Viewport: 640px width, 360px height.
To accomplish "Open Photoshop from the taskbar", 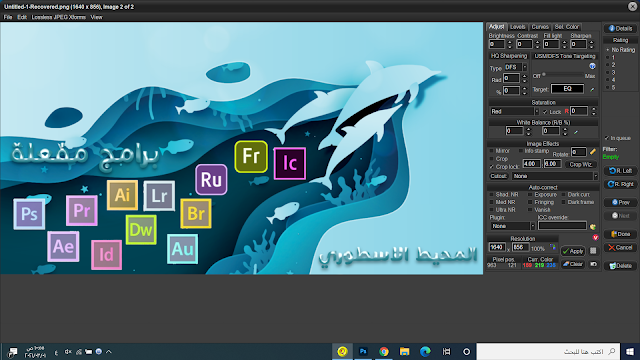I will [x=363, y=351].
